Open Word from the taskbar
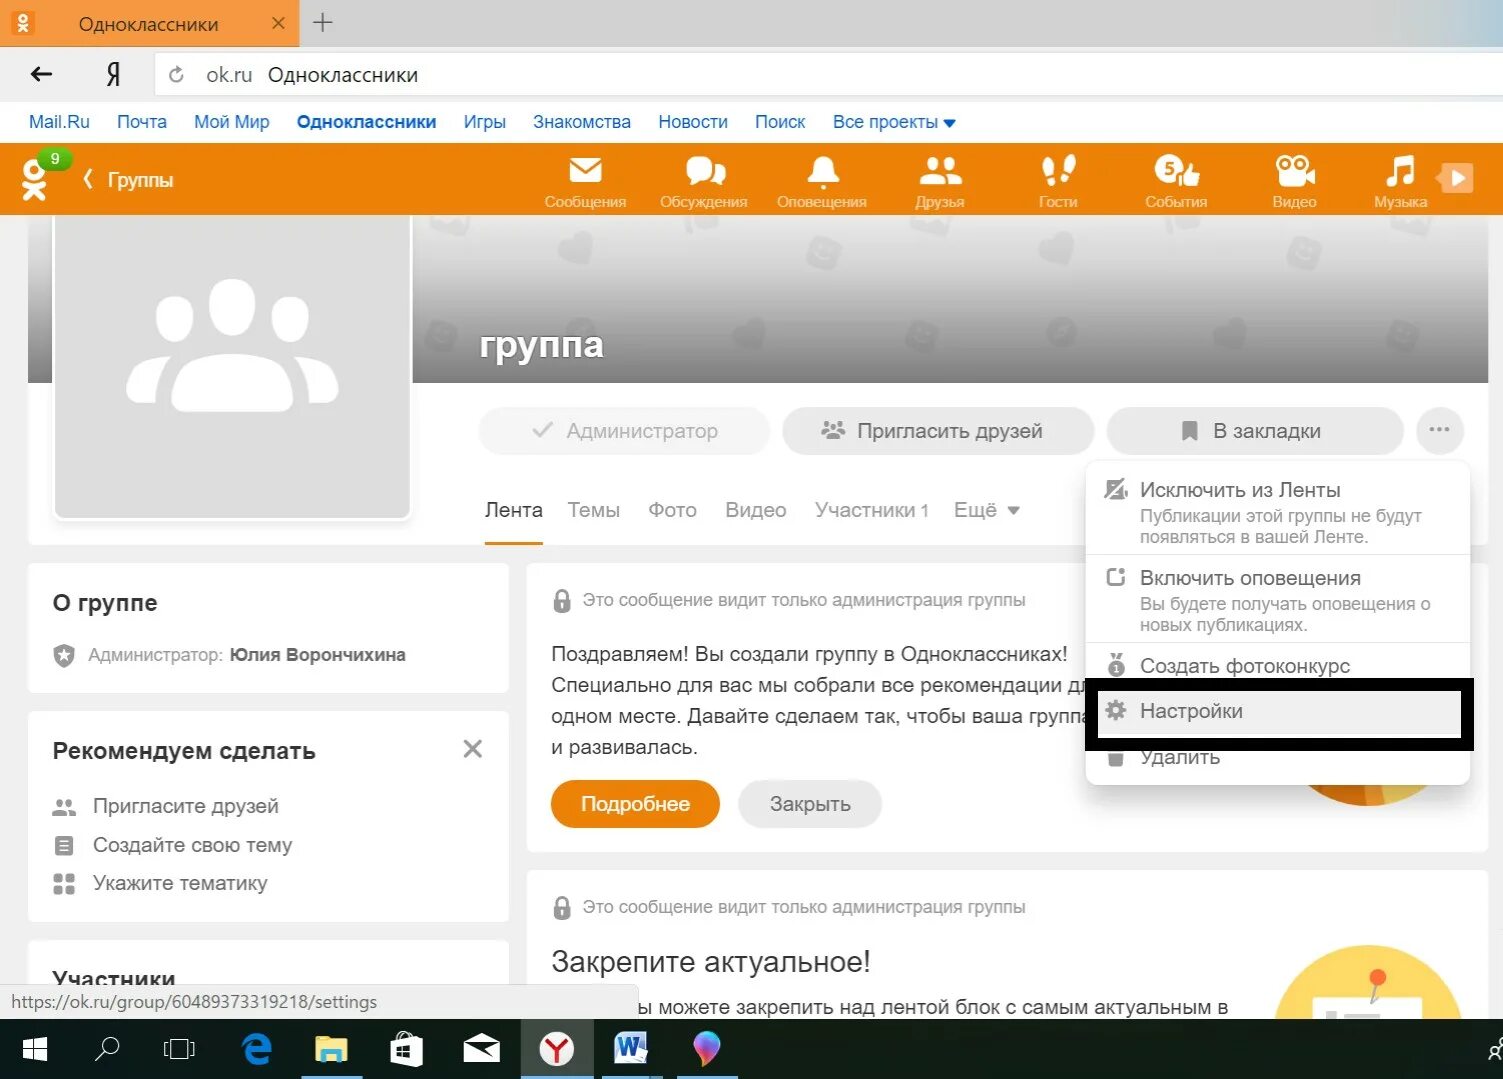The image size is (1503, 1079). tap(631, 1049)
